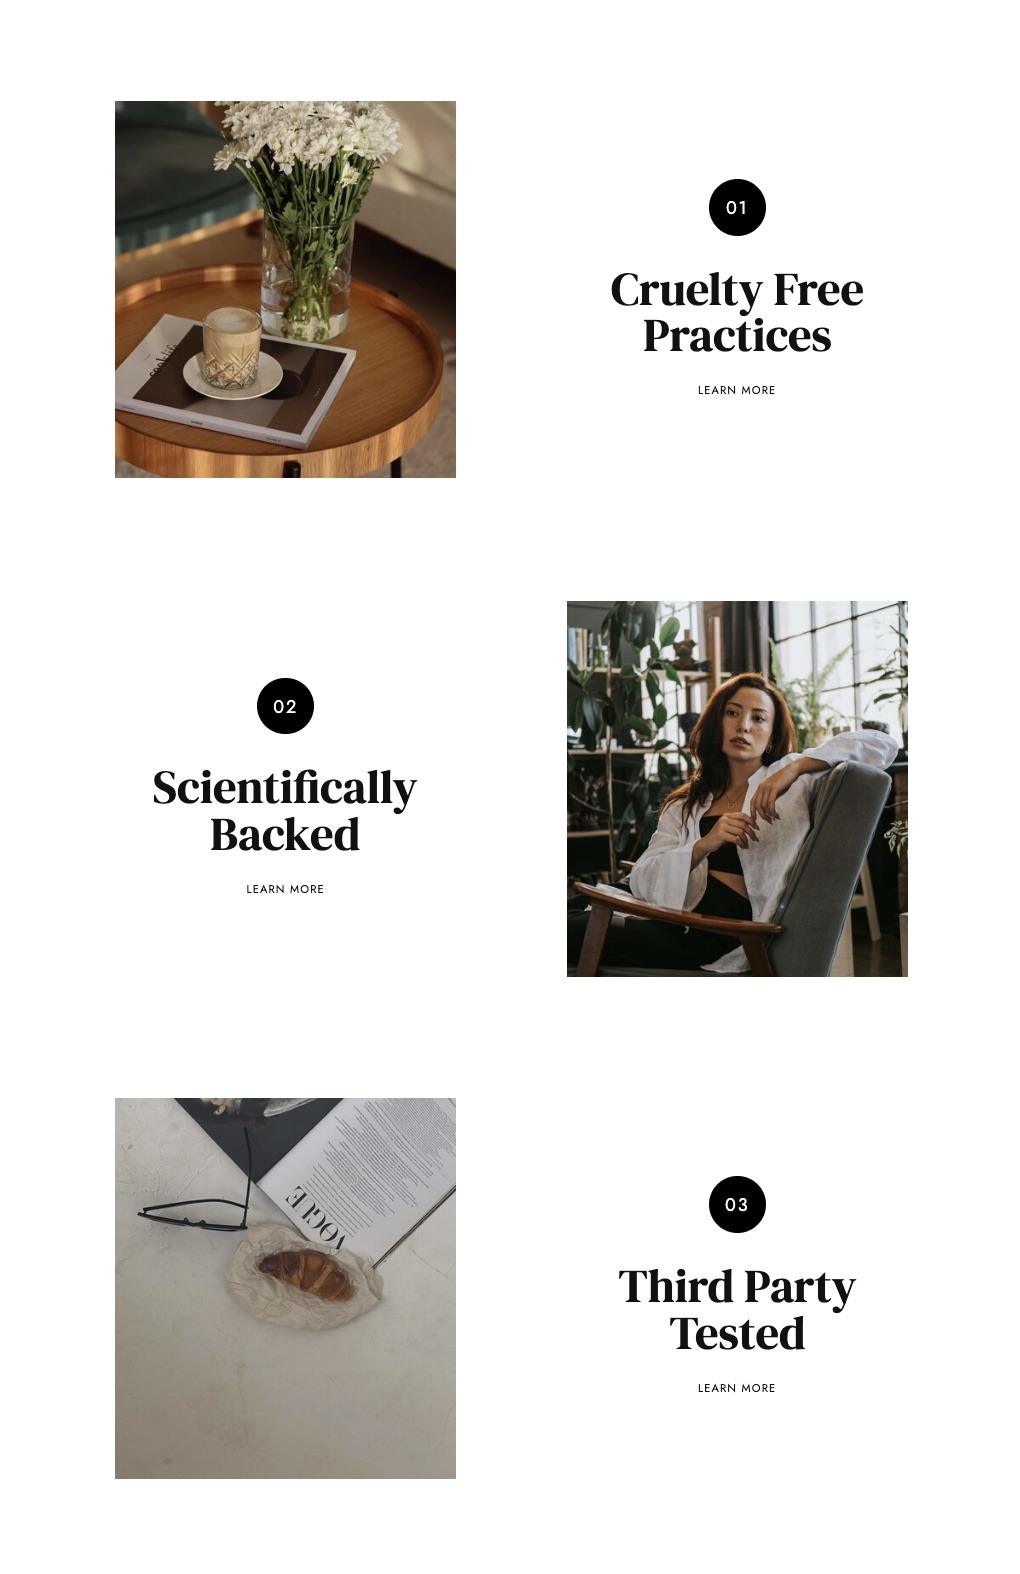Click the latte glass on the saucer
The image size is (1020, 1574).
pos(231,348)
